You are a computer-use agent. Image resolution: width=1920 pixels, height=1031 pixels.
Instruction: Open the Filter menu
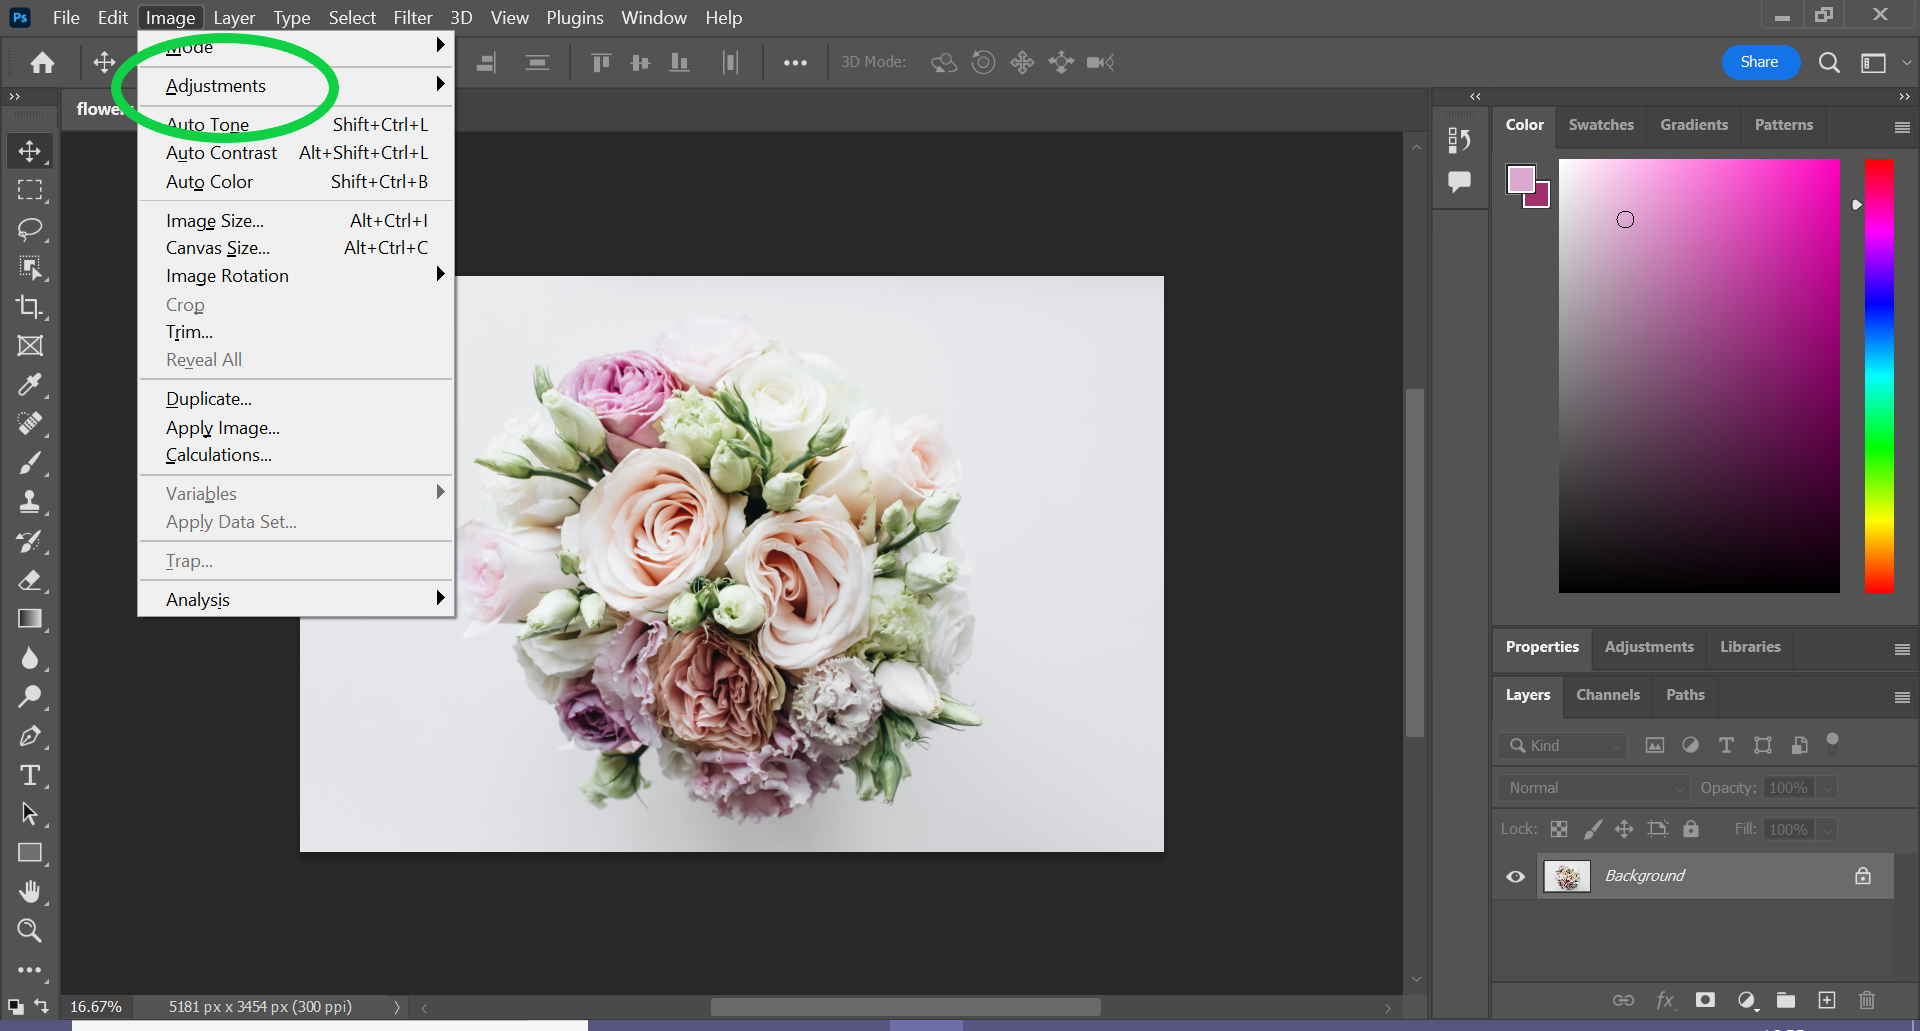(x=412, y=18)
